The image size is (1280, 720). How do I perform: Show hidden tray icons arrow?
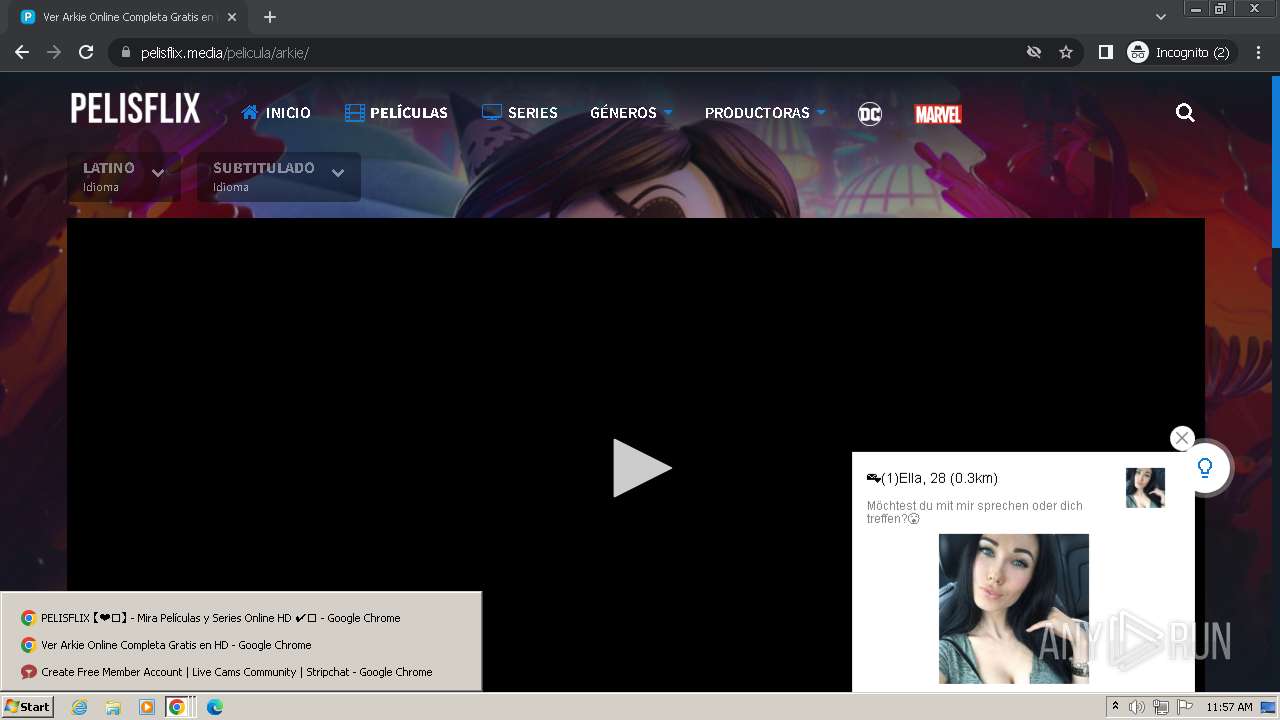pyautogui.click(x=1115, y=707)
